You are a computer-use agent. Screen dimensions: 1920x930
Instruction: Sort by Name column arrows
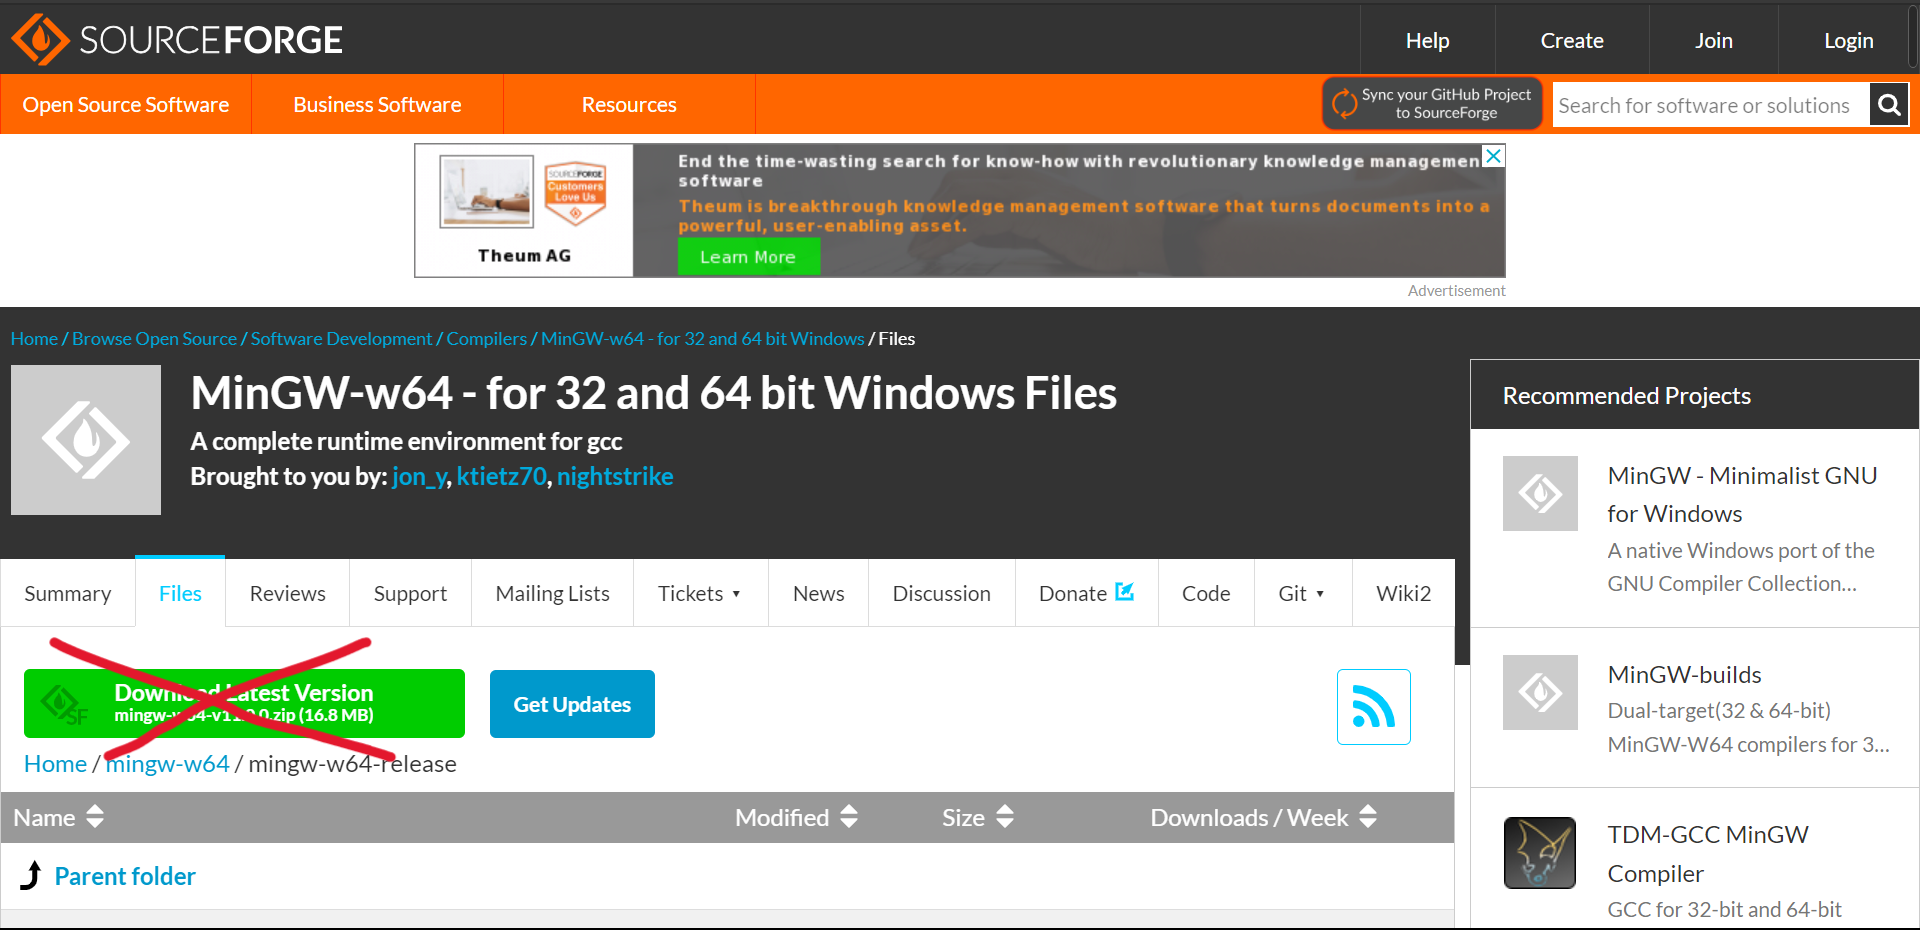(x=95, y=817)
